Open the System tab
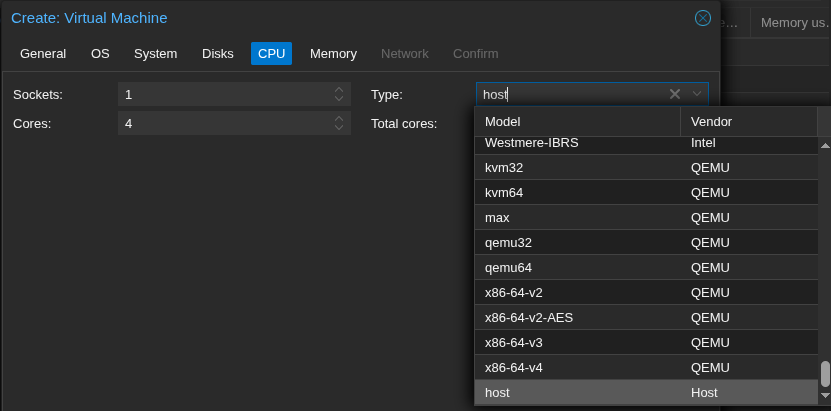Screen dimensions: 831x411 (x=155, y=53)
